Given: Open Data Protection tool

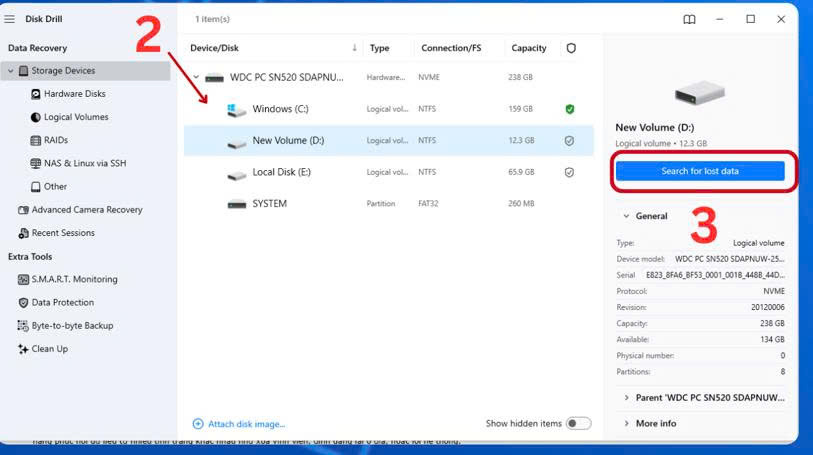Looking at the screenshot, I should click(63, 303).
